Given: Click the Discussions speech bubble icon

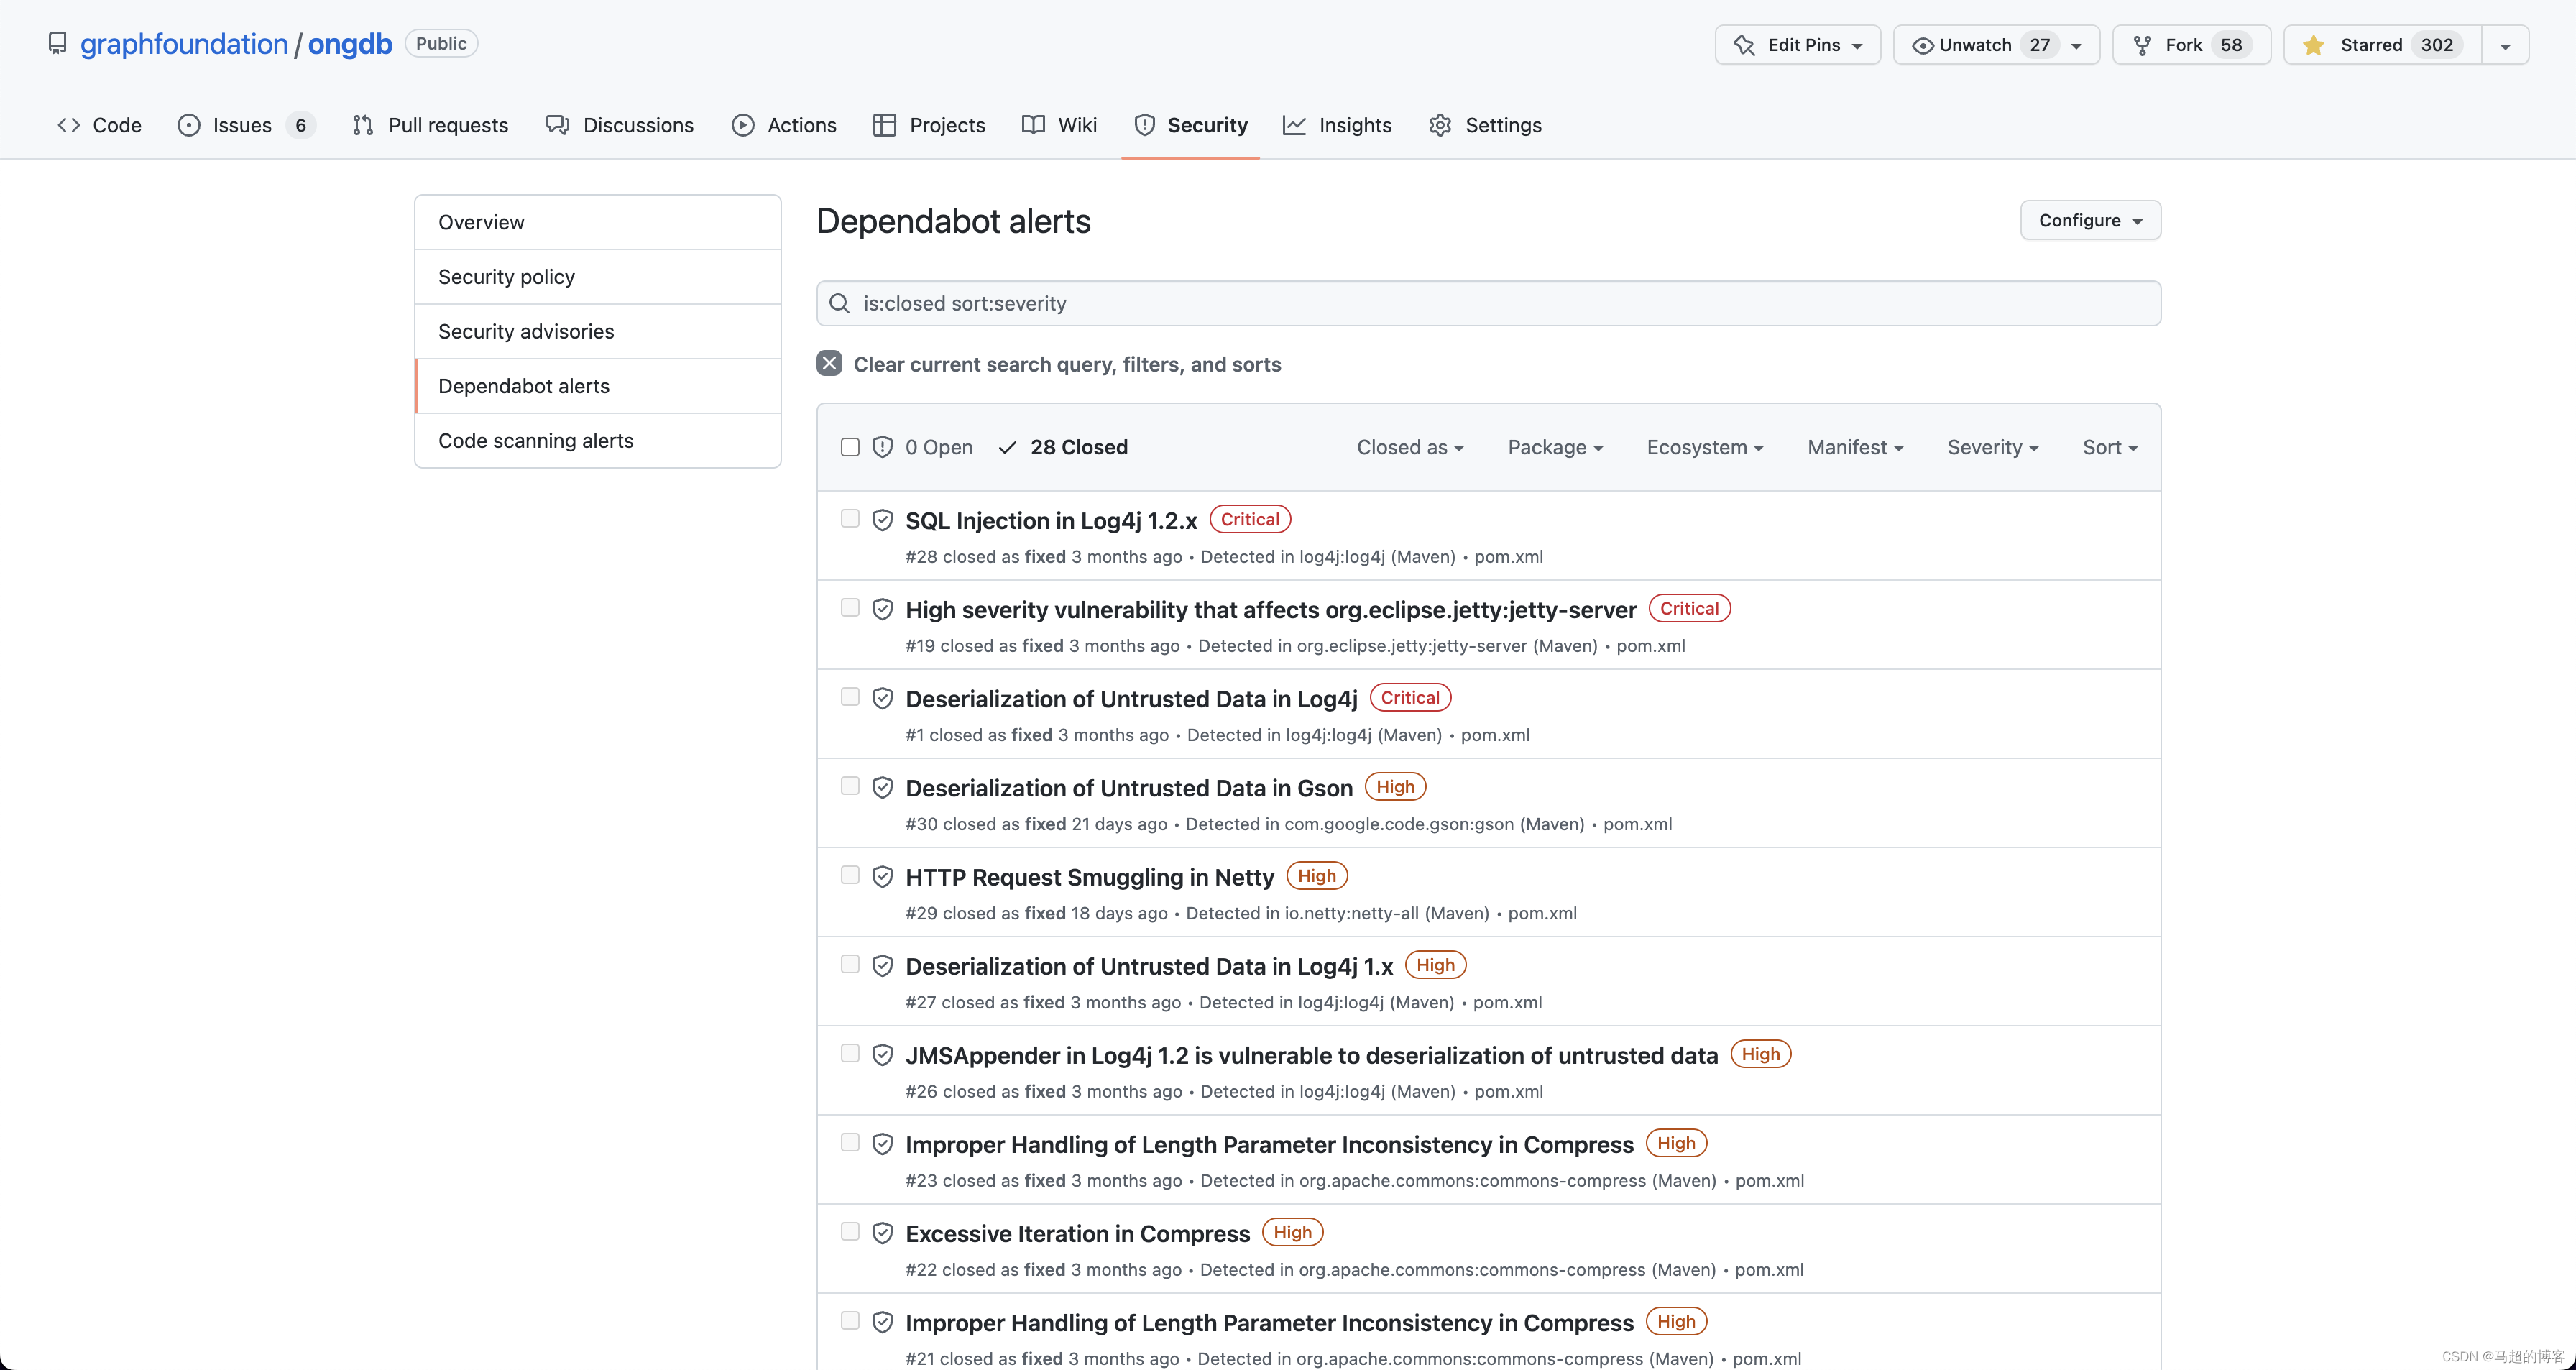Looking at the screenshot, I should (x=557, y=124).
